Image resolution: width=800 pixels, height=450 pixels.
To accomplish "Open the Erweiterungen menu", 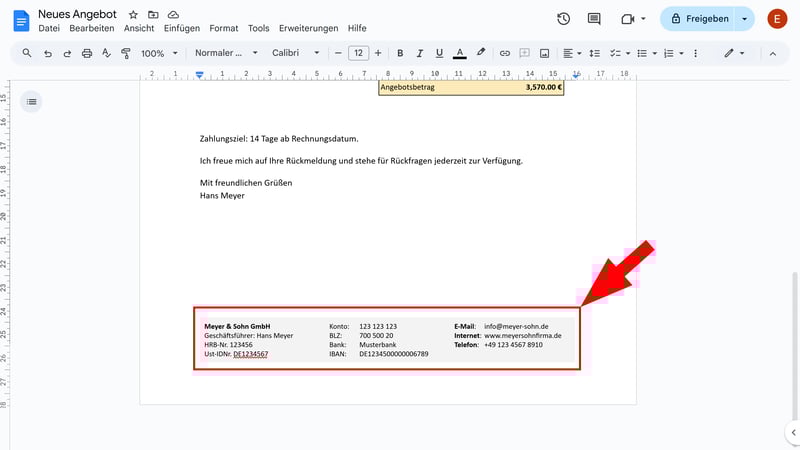I will pyautogui.click(x=308, y=29).
